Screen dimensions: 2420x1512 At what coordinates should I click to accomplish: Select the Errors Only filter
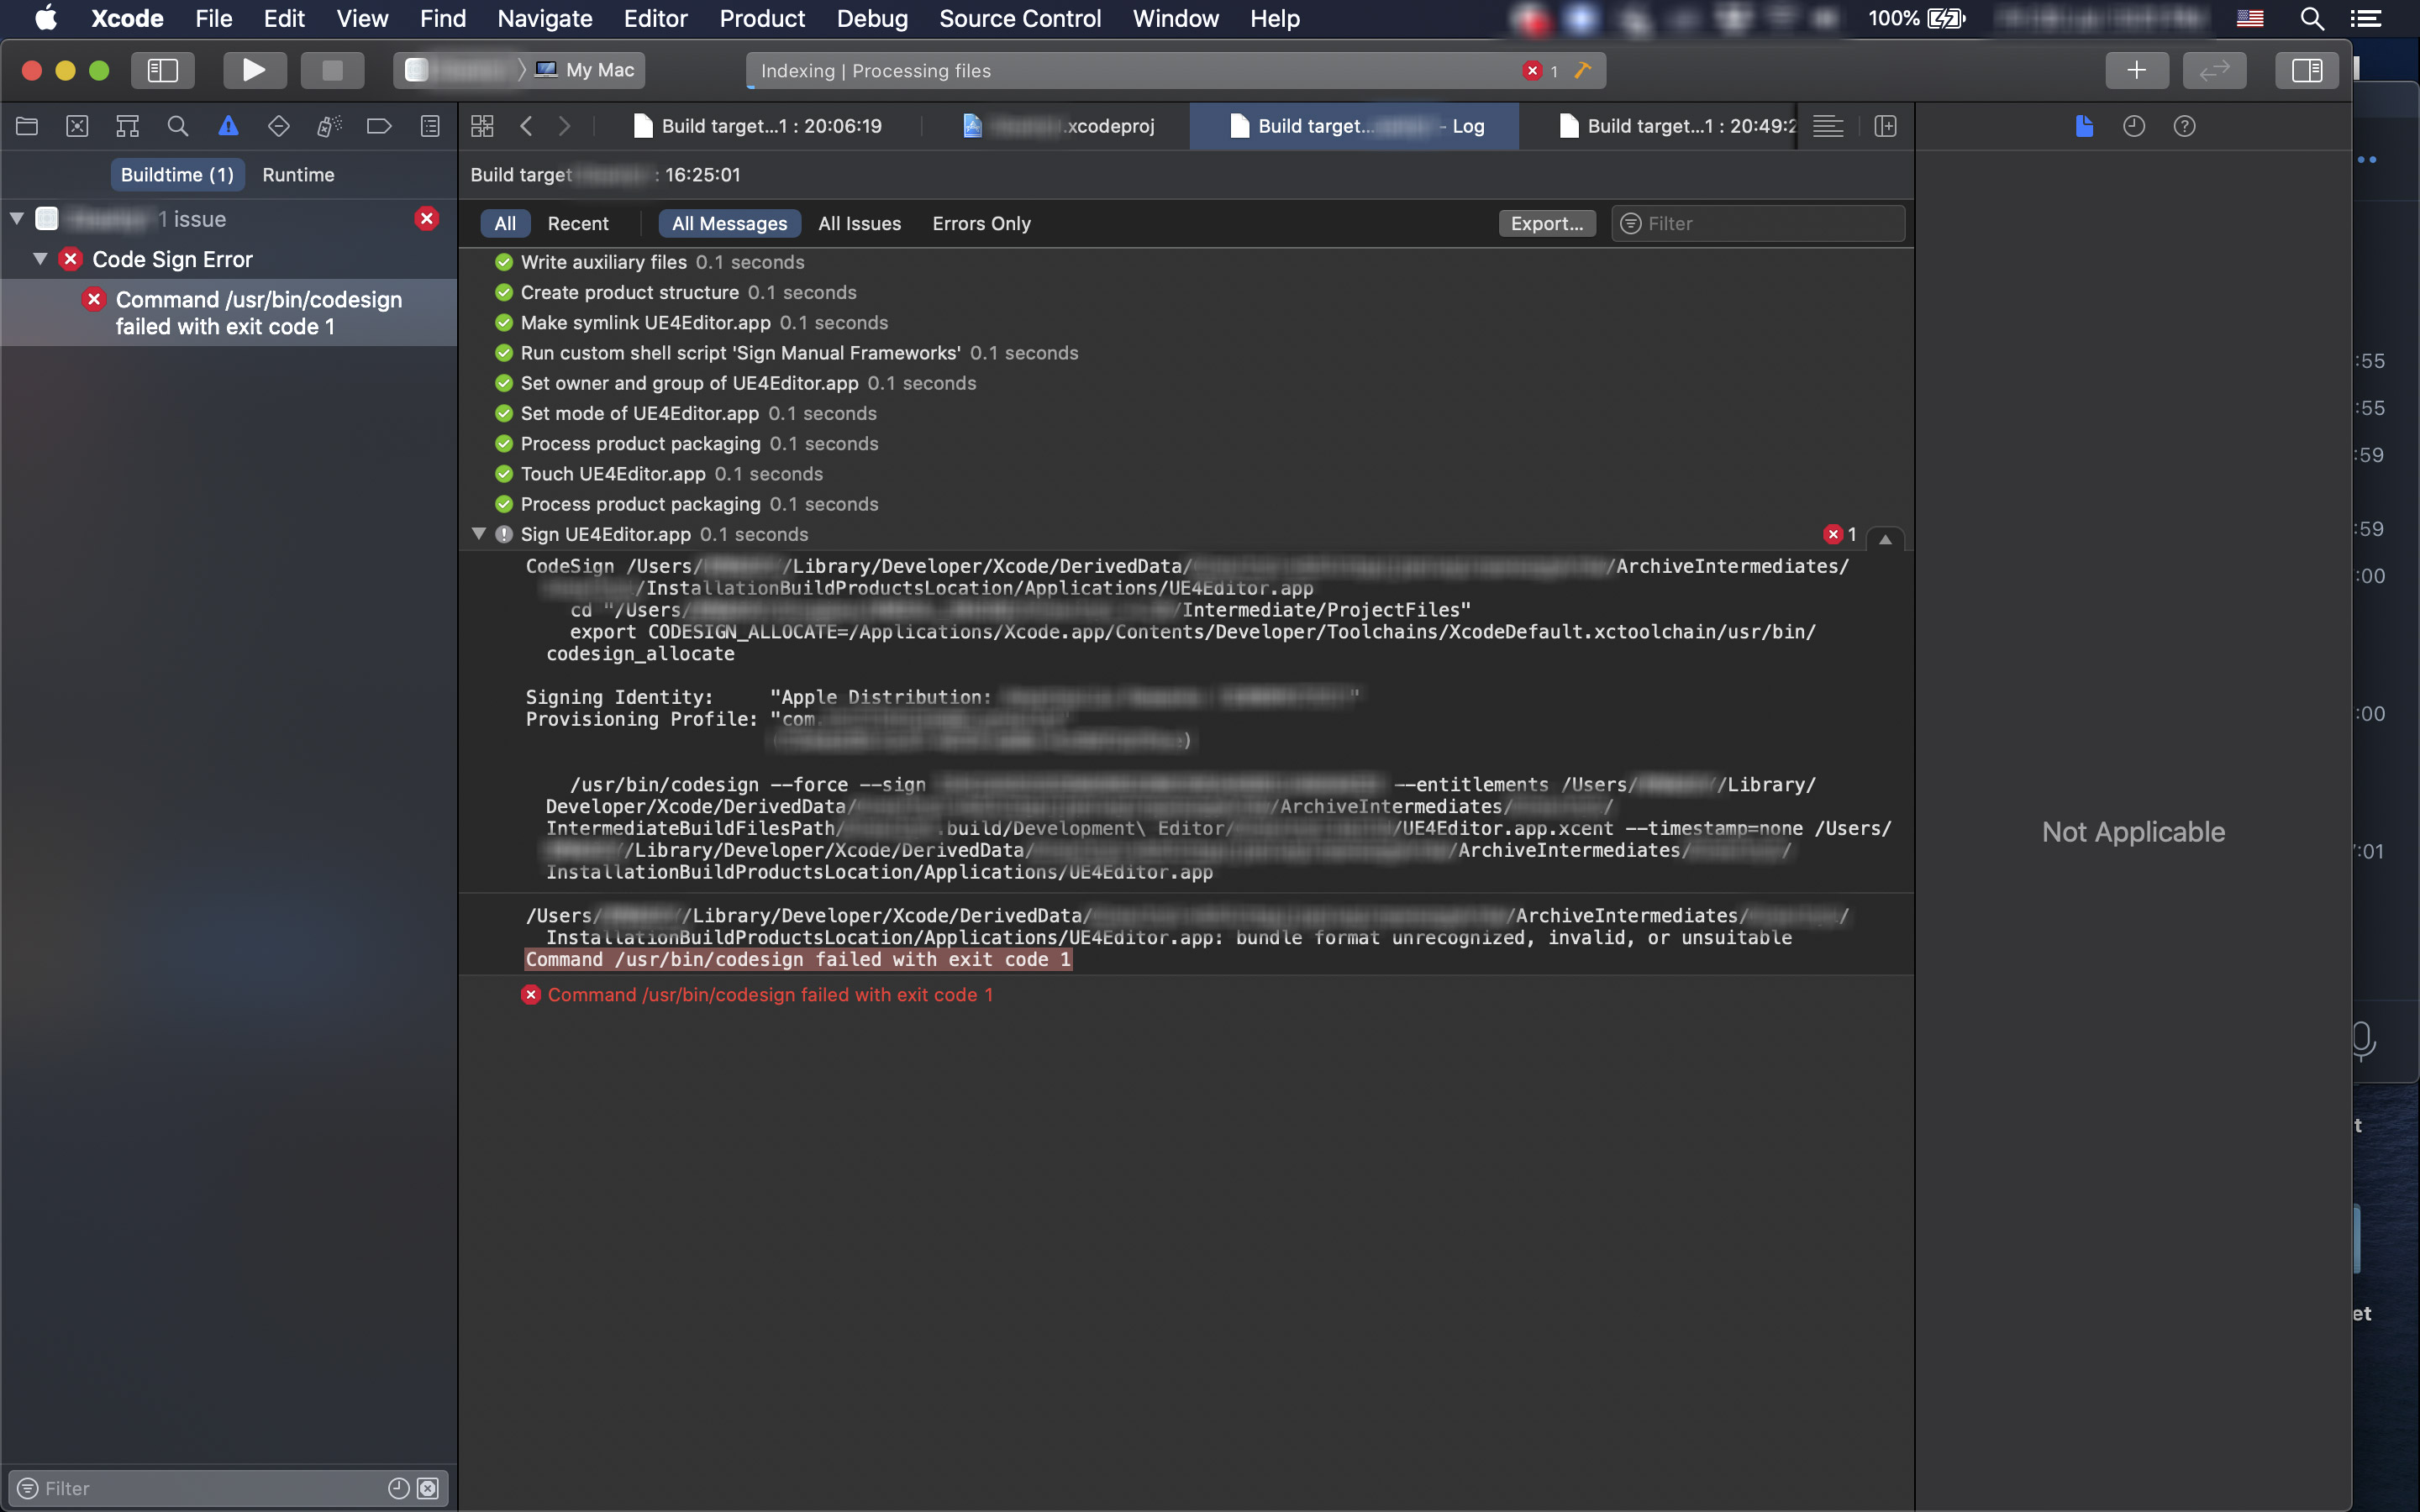click(x=981, y=223)
